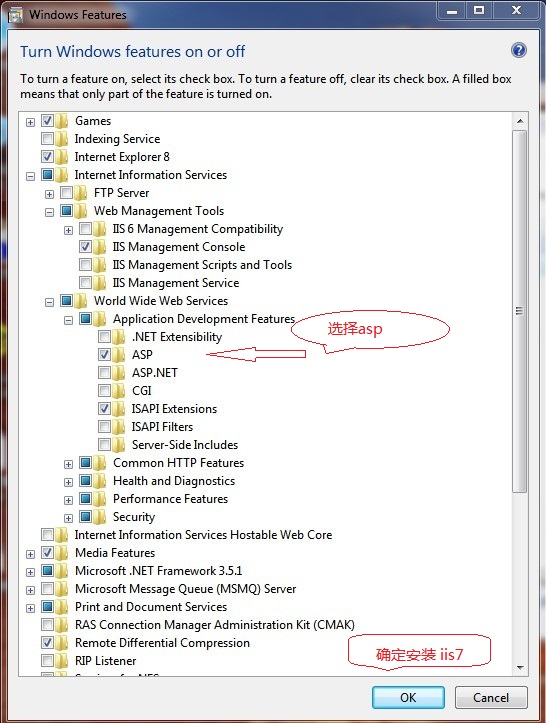Enable the ASP.NET checkbox

click(104, 372)
